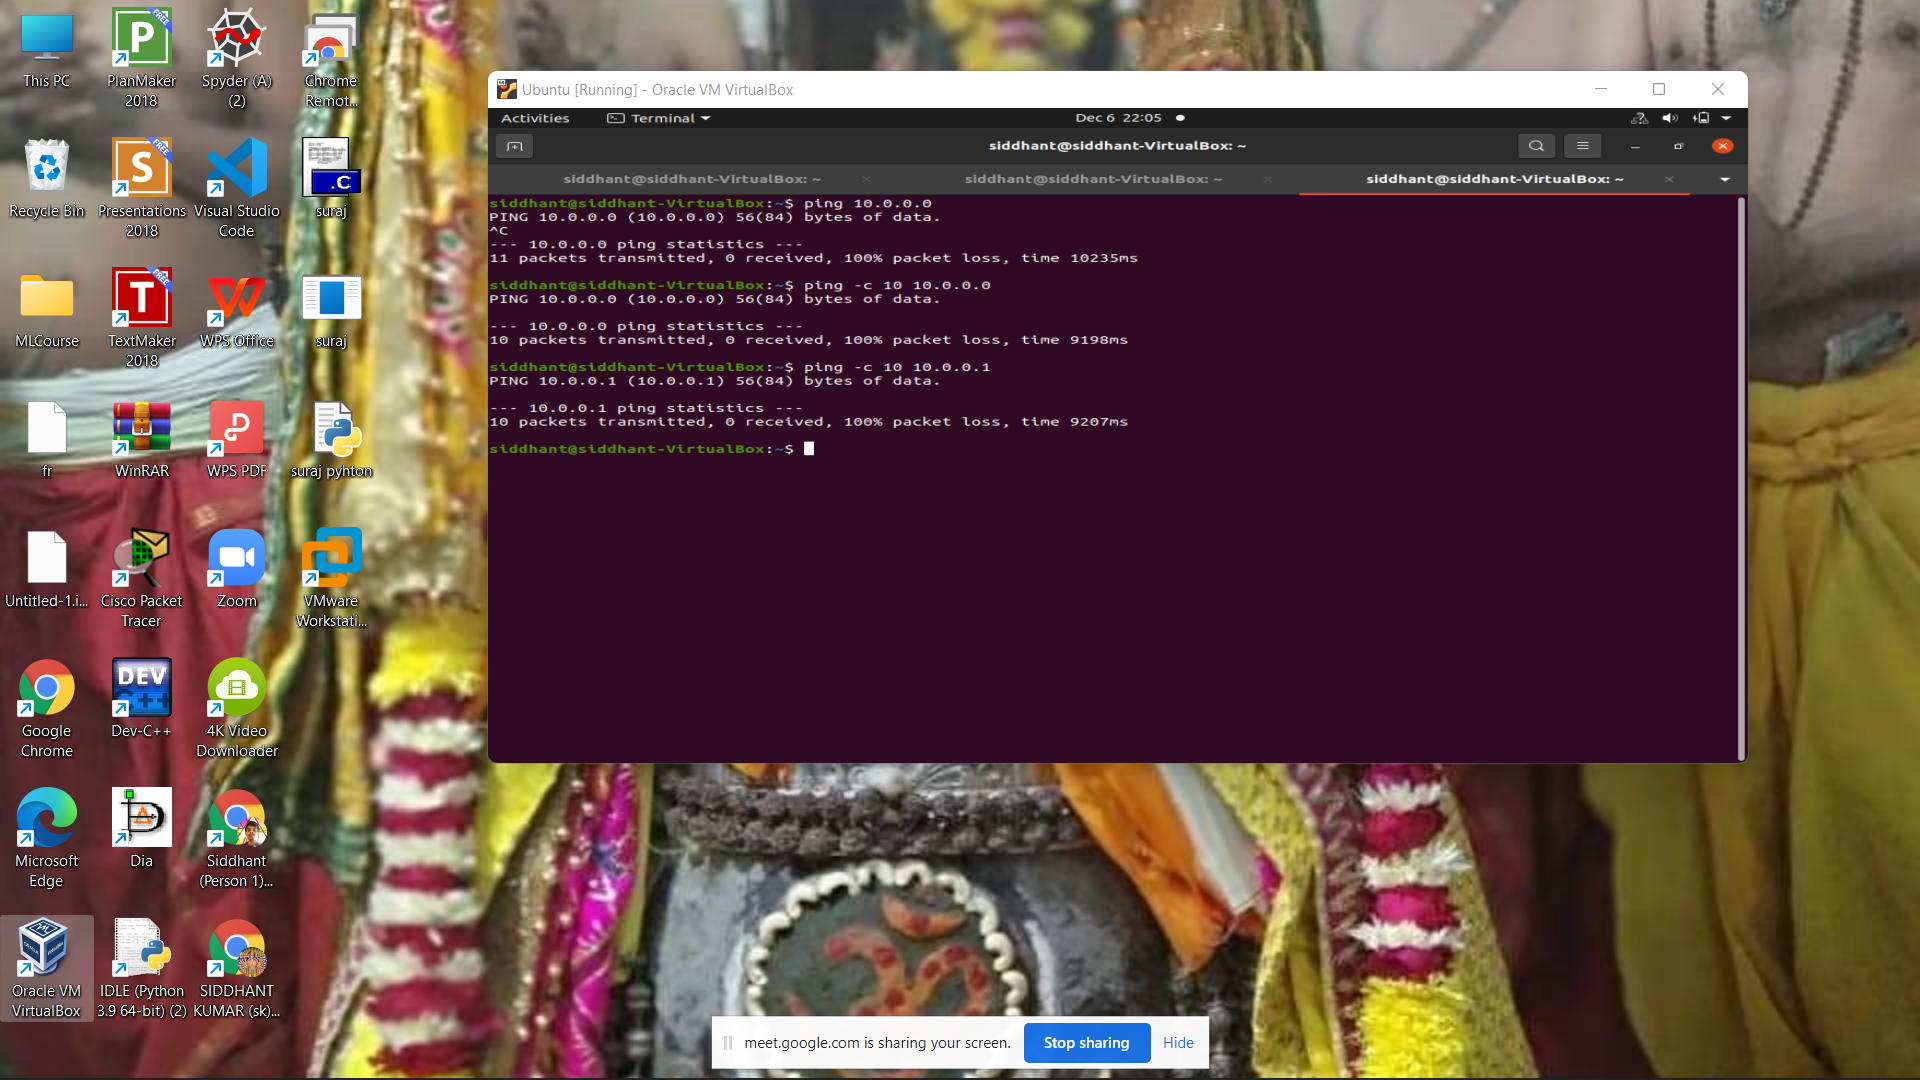
Task: Open the terminal hamburger menu
Action: (x=1582, y=145)
